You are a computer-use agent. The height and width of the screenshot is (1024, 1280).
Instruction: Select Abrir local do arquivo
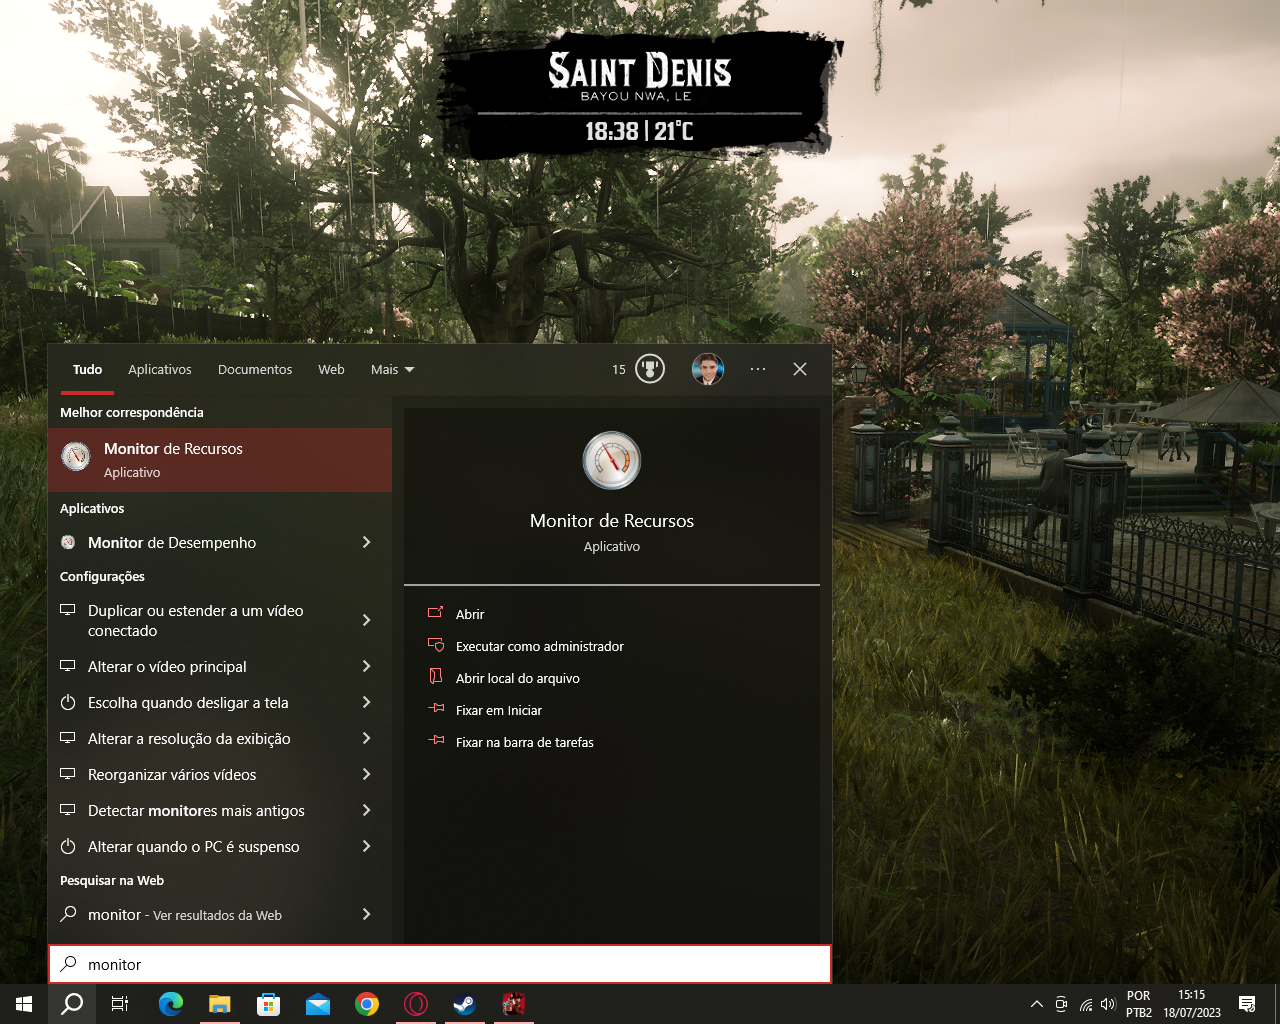[x=518, y=678]
